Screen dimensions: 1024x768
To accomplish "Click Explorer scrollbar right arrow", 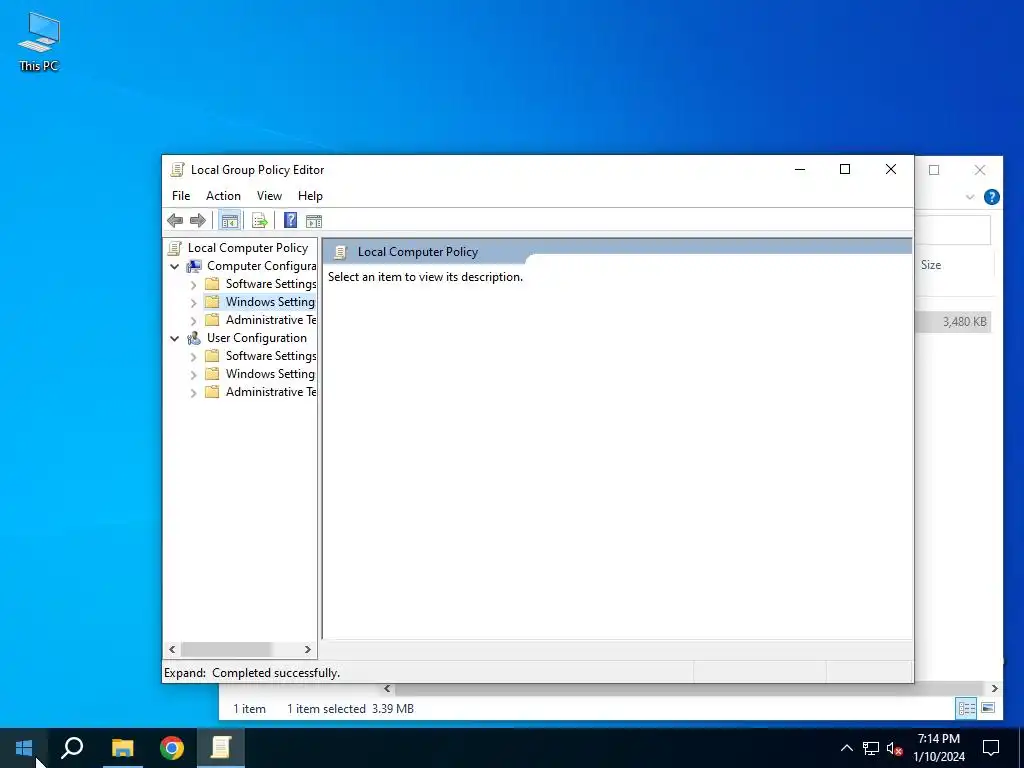I will point(995,688).
